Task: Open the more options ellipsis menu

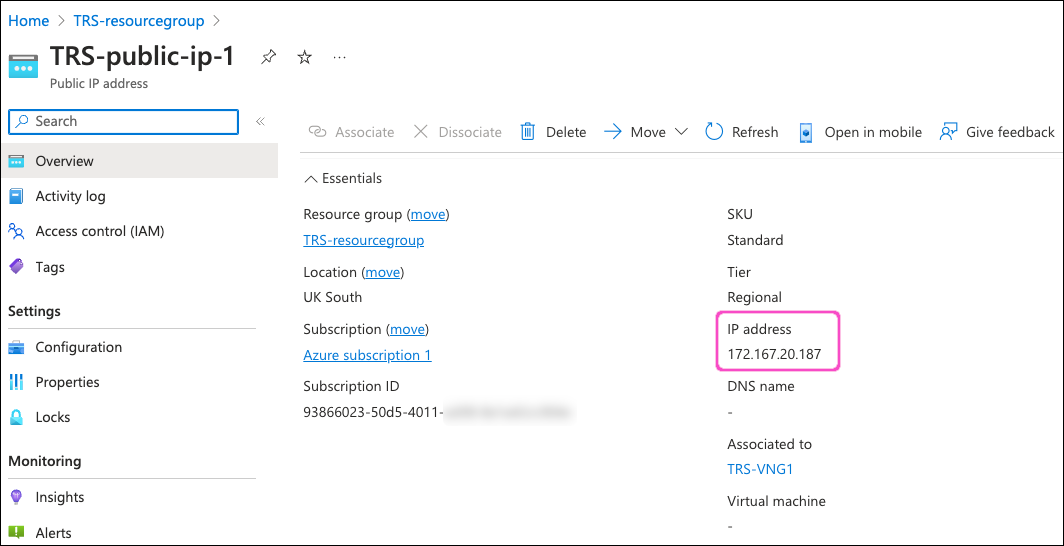Action: tap(340, 57)
